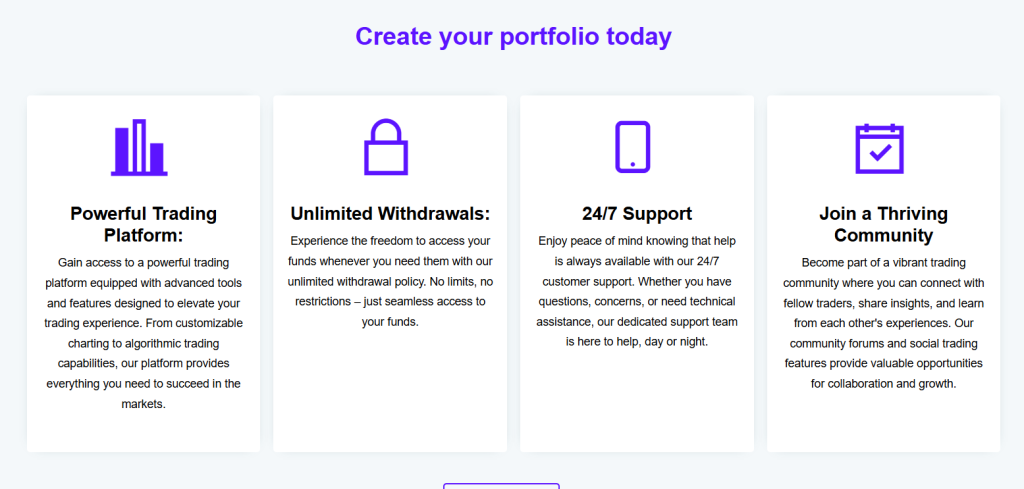Click empty space below Unlimited Withdrawals text
Viewport: 1024px width, 489px height.
390,390
